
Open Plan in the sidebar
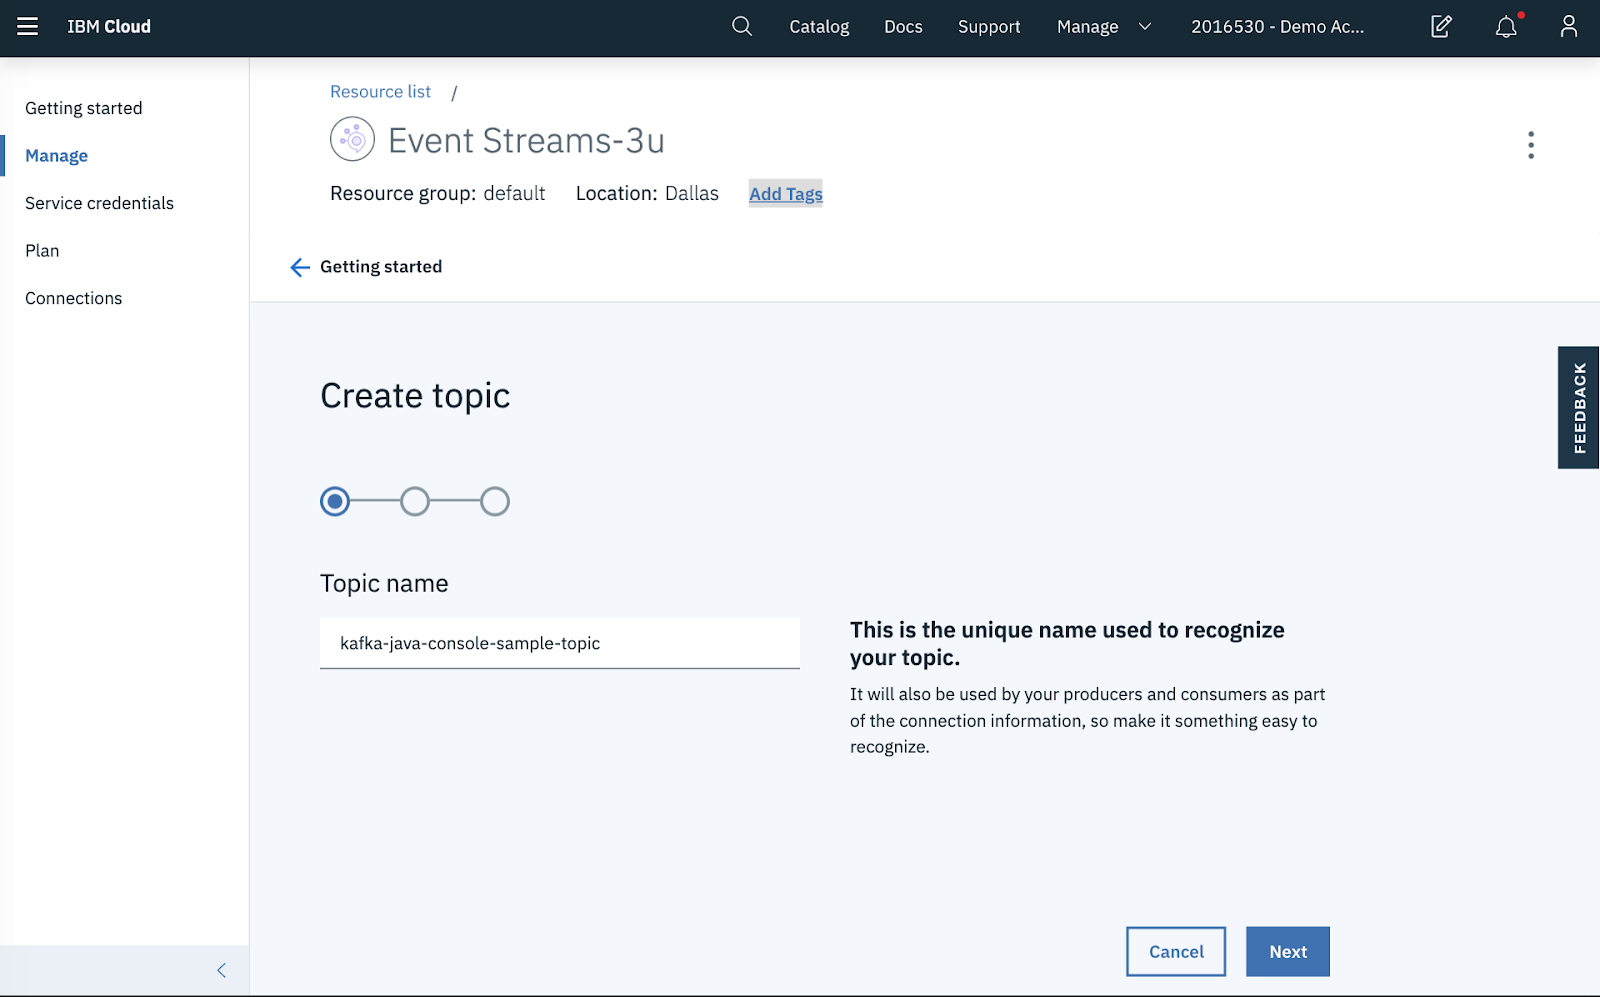pos(42,251)
